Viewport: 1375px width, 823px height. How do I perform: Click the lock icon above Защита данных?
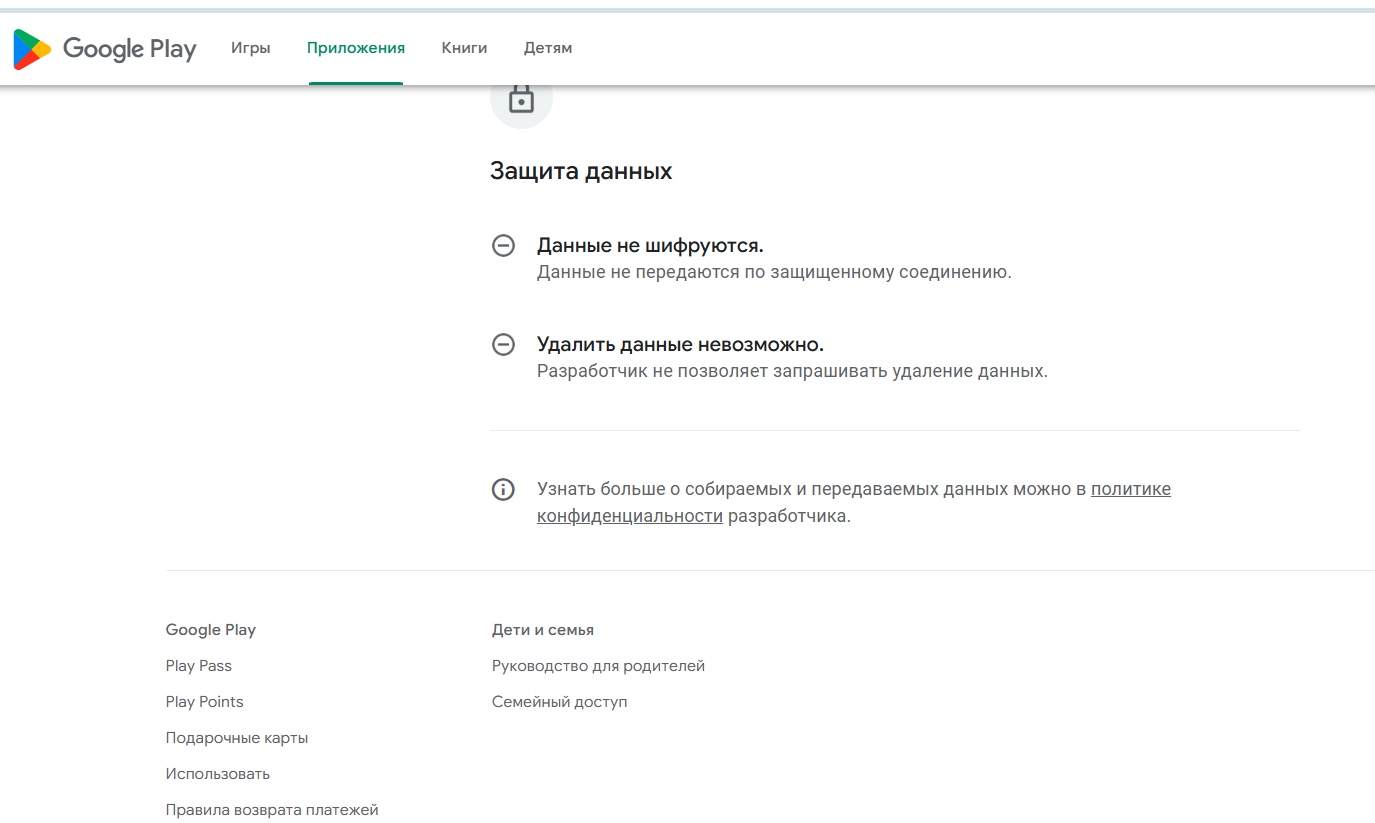(x=521, y=100)
